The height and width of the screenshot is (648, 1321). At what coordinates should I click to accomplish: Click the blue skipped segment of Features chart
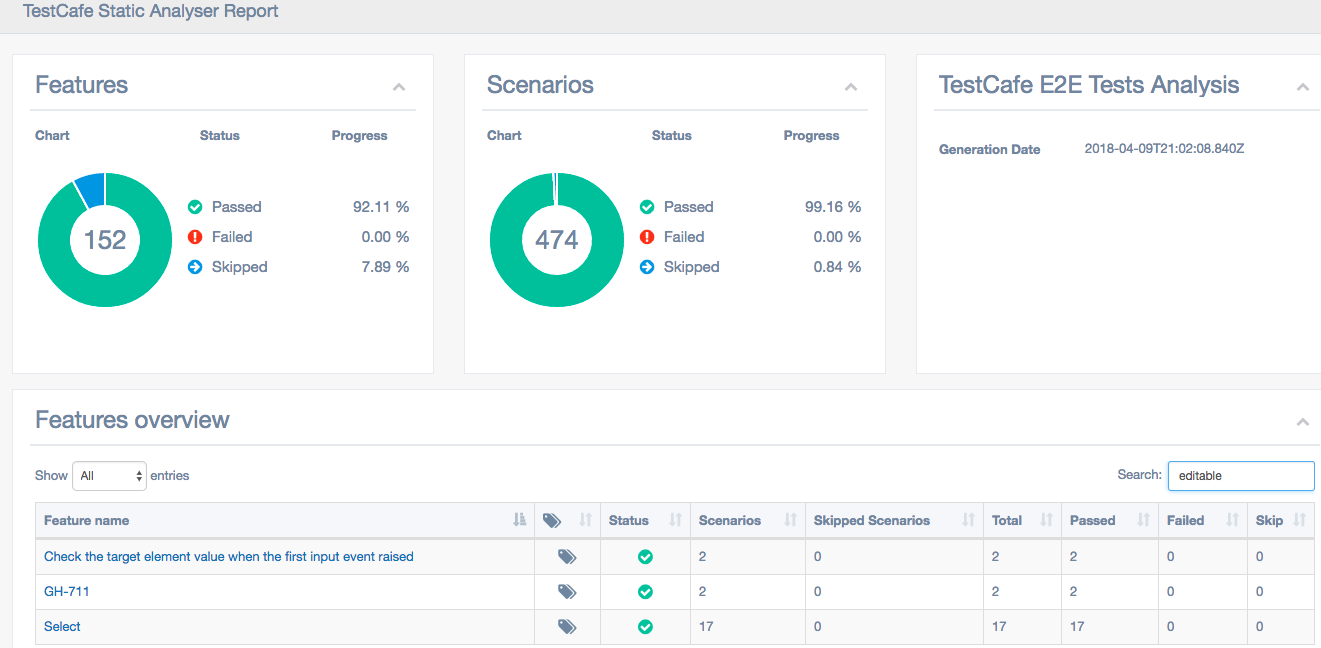(91, 190)
